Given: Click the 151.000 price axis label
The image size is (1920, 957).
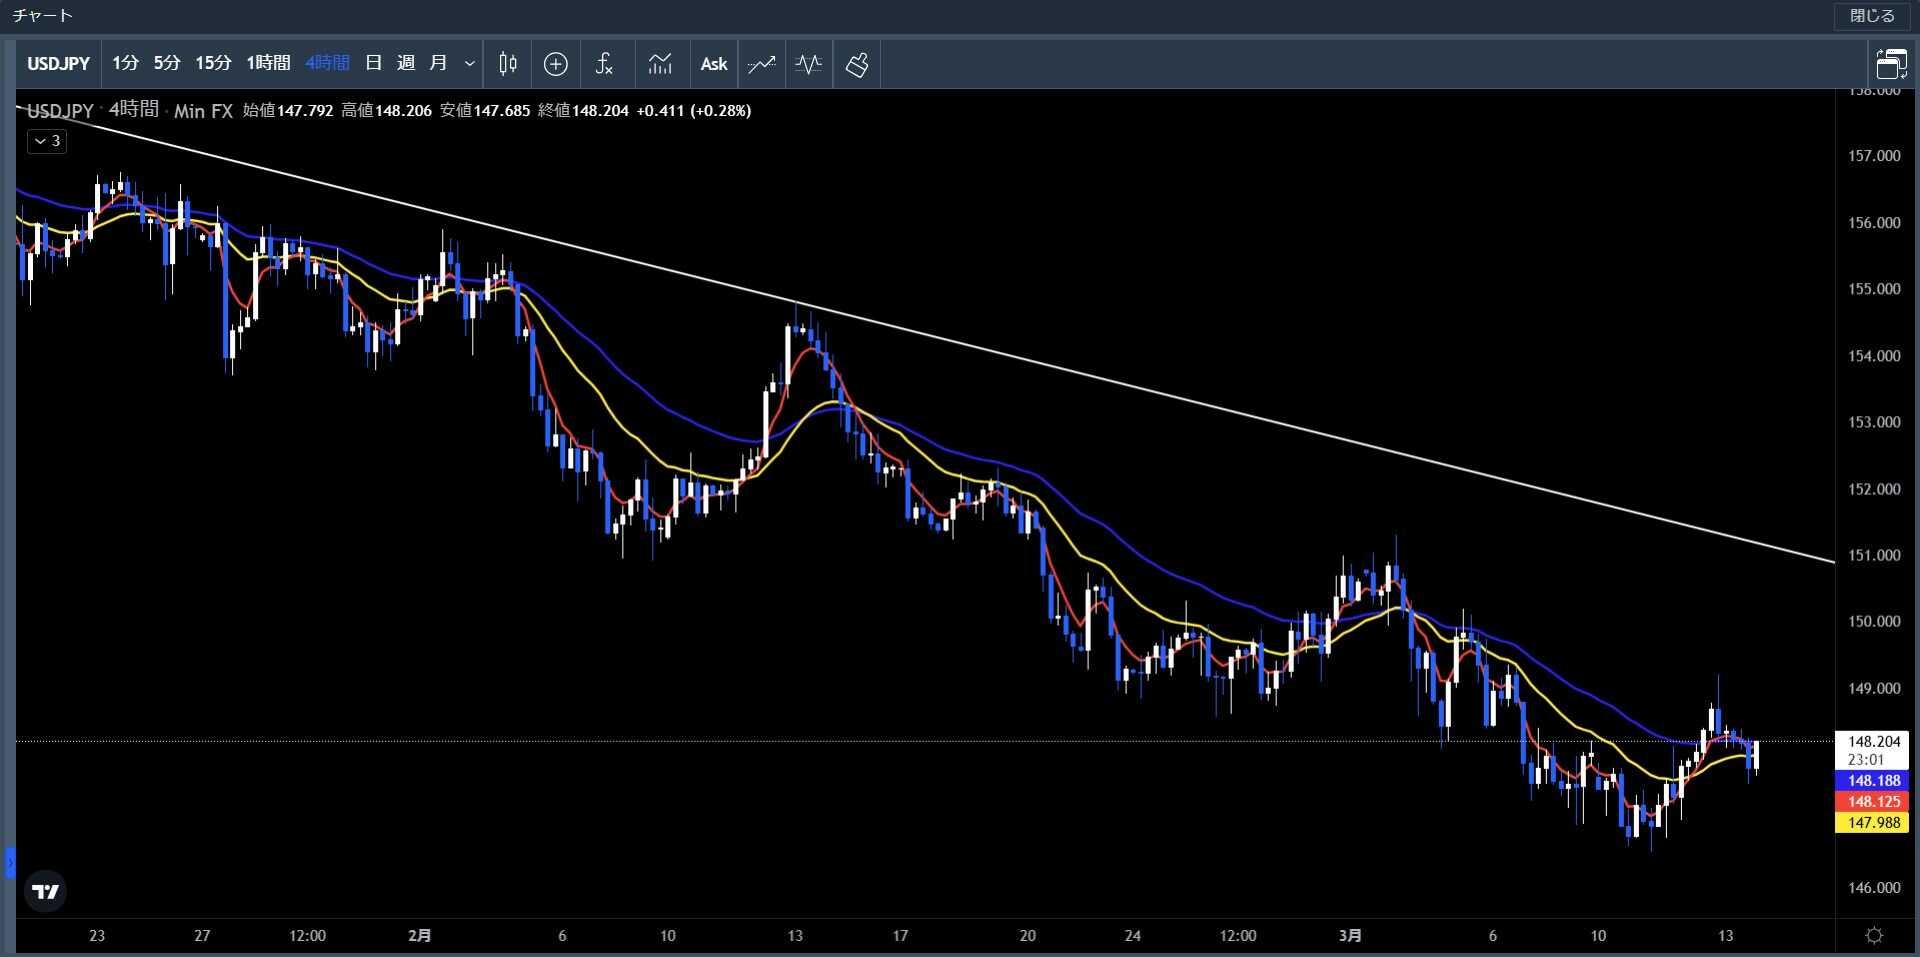Looking at the screenshot, I should coord(1874,555).
